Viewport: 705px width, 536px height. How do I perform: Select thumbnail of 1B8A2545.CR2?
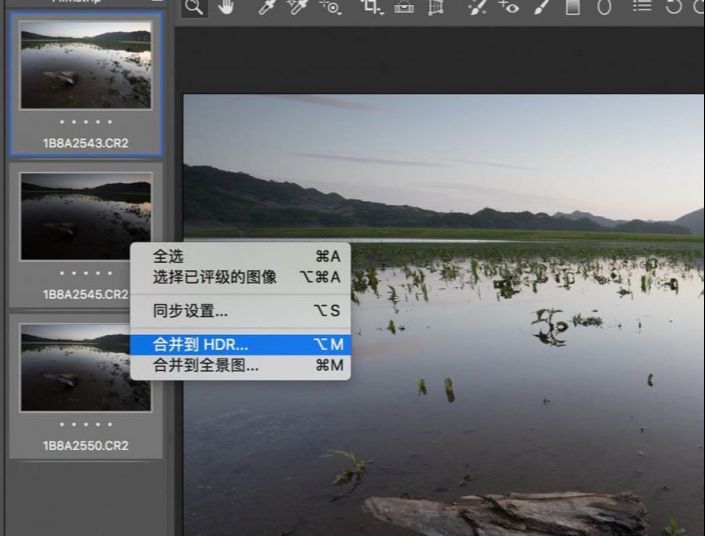click(86, 216)
